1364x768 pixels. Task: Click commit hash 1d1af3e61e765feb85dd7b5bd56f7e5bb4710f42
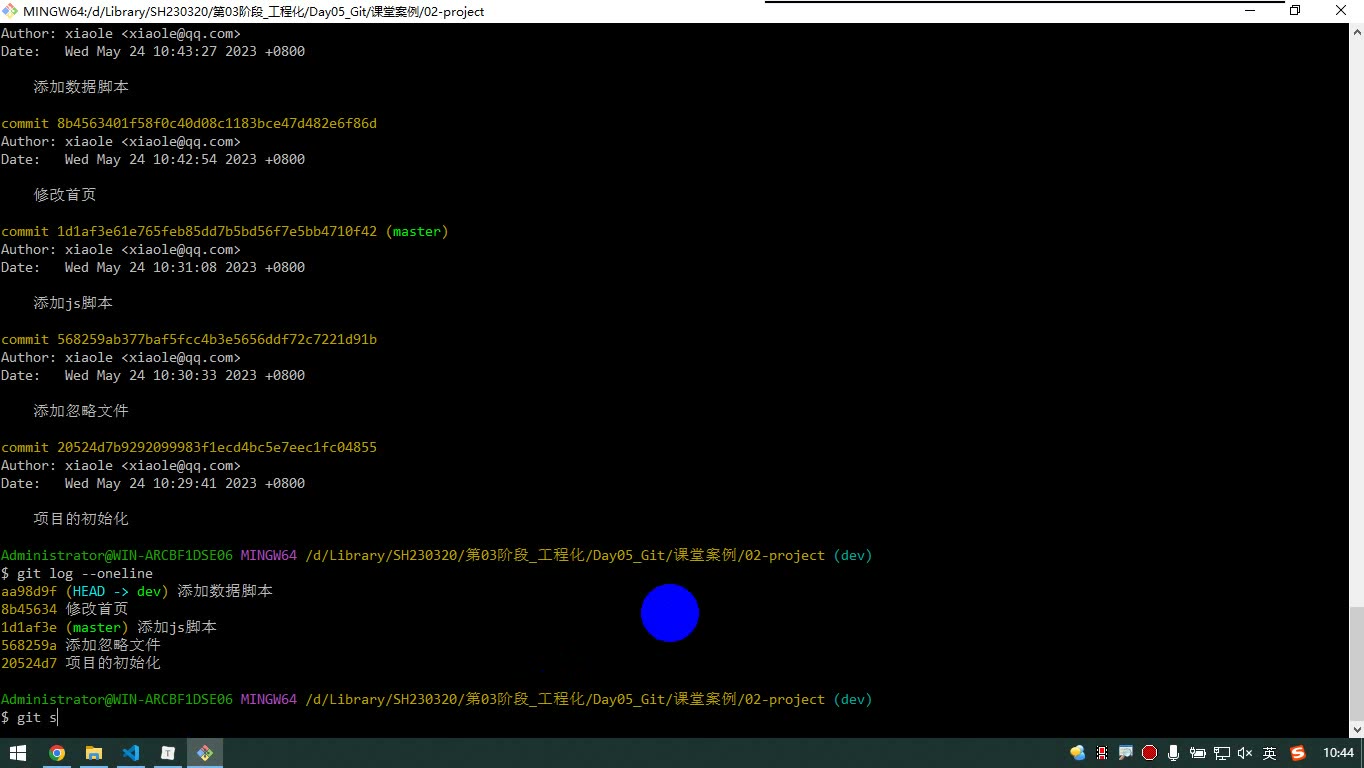(x=217, y=231)
